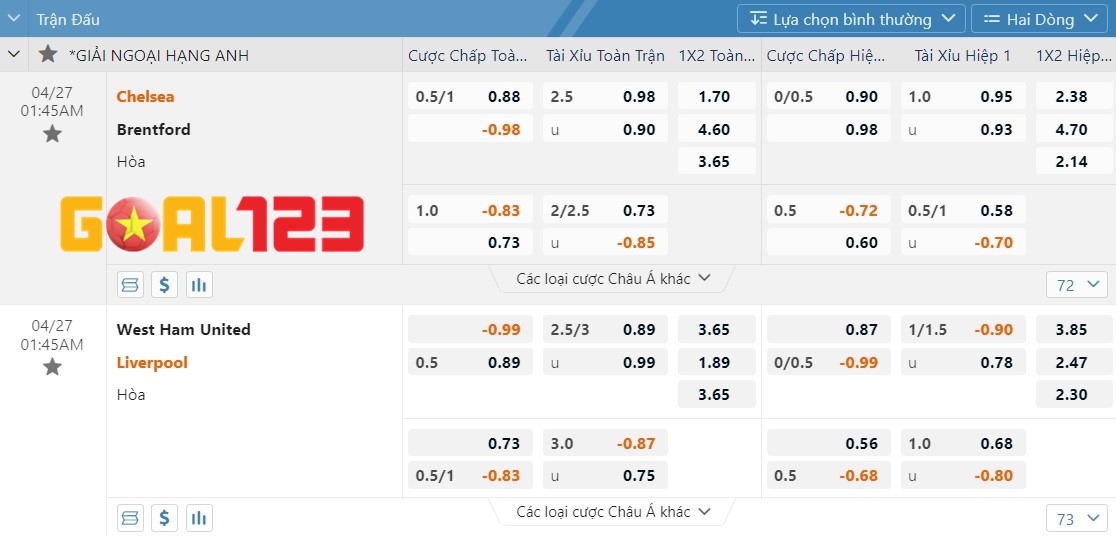Favorite the Chelsea vs Brentford match star

[52, 134]
